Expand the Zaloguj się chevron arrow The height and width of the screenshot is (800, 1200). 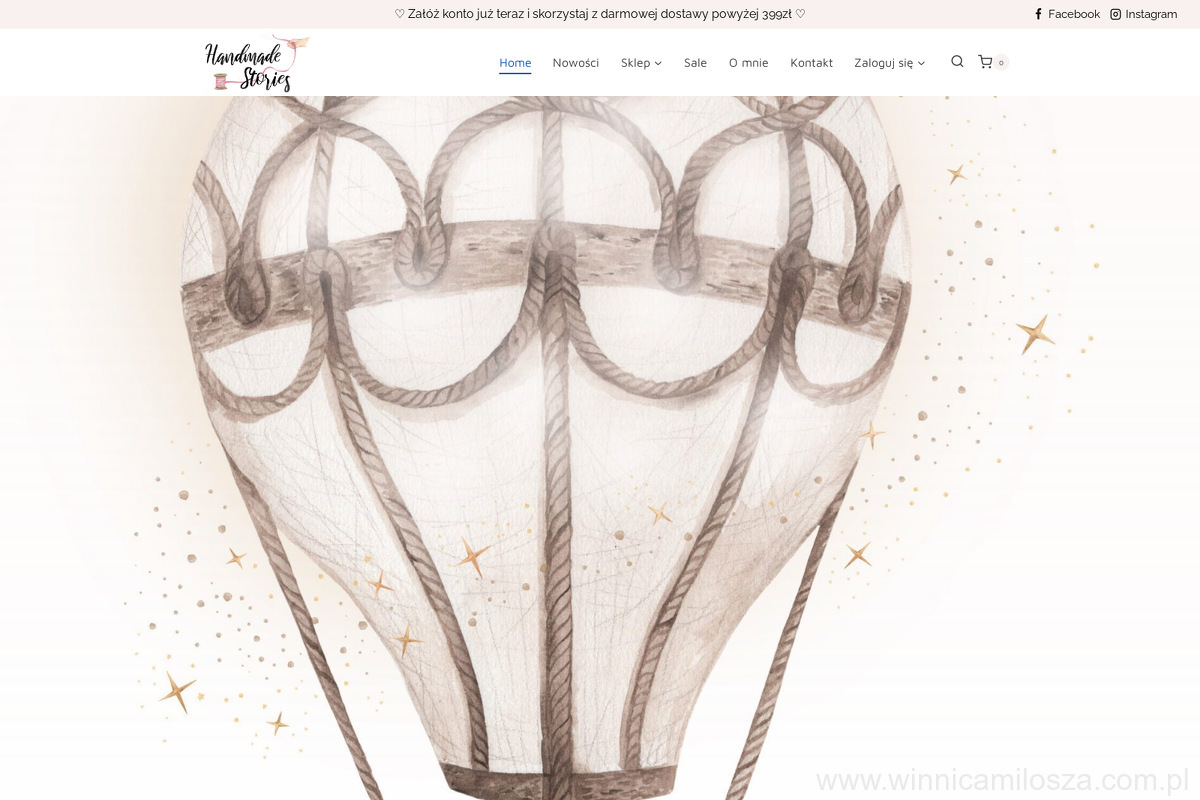tap(921, 63)
